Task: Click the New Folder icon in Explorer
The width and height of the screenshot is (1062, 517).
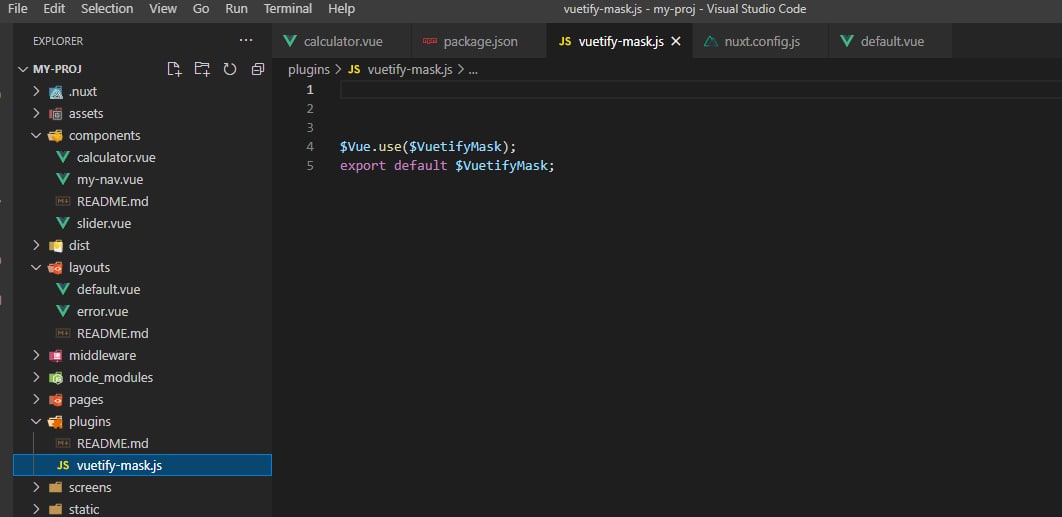Action: pos(202,68)
